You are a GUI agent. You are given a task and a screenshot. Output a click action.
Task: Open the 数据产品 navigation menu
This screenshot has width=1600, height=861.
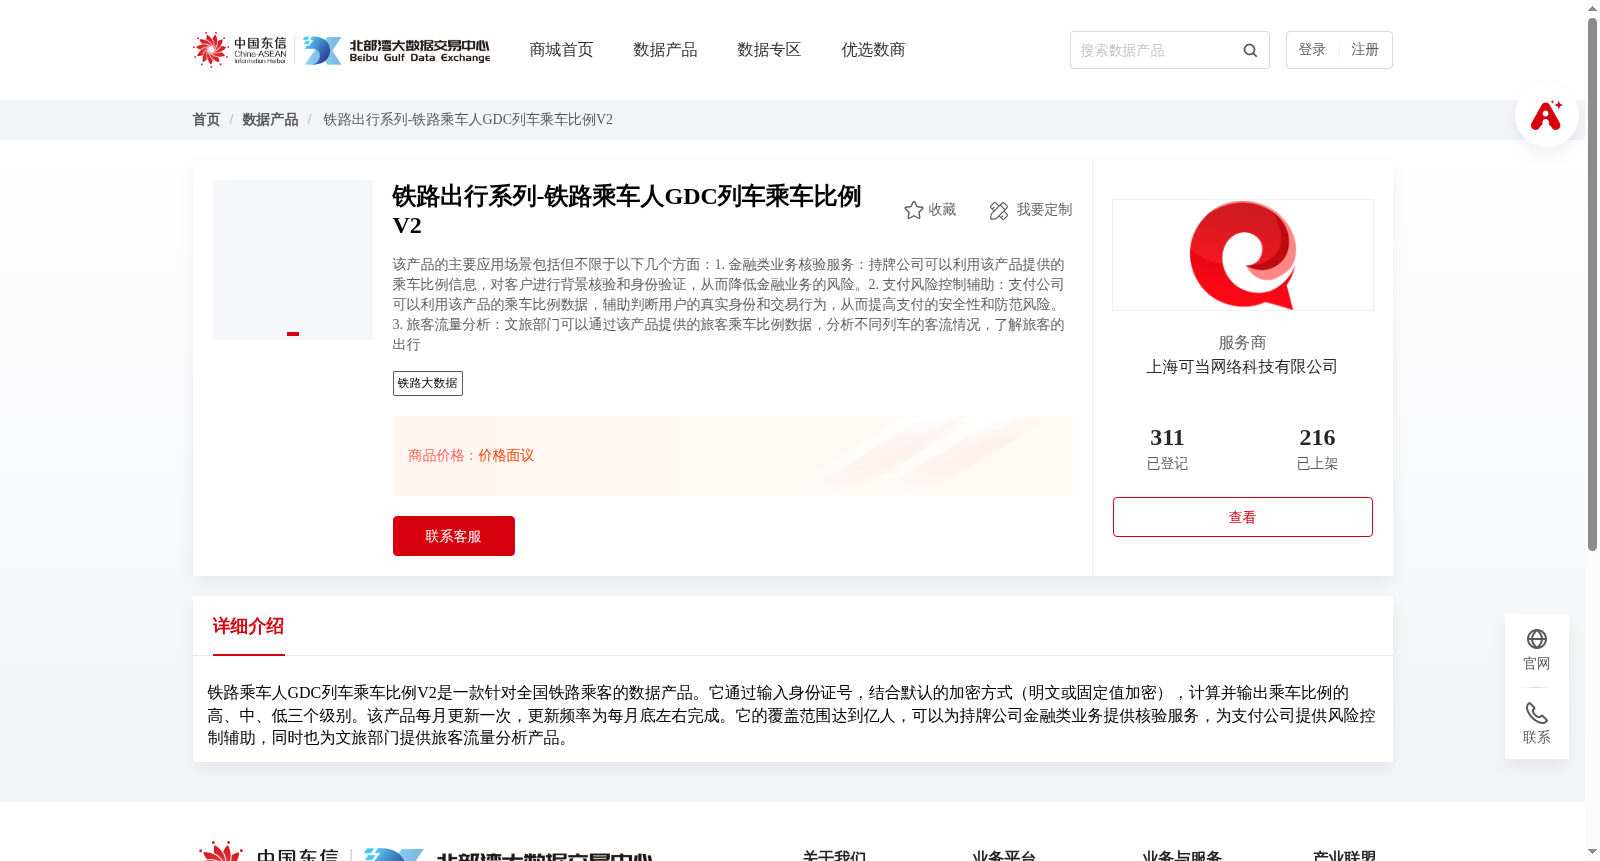pyautogui.click(x=665, y=50)
